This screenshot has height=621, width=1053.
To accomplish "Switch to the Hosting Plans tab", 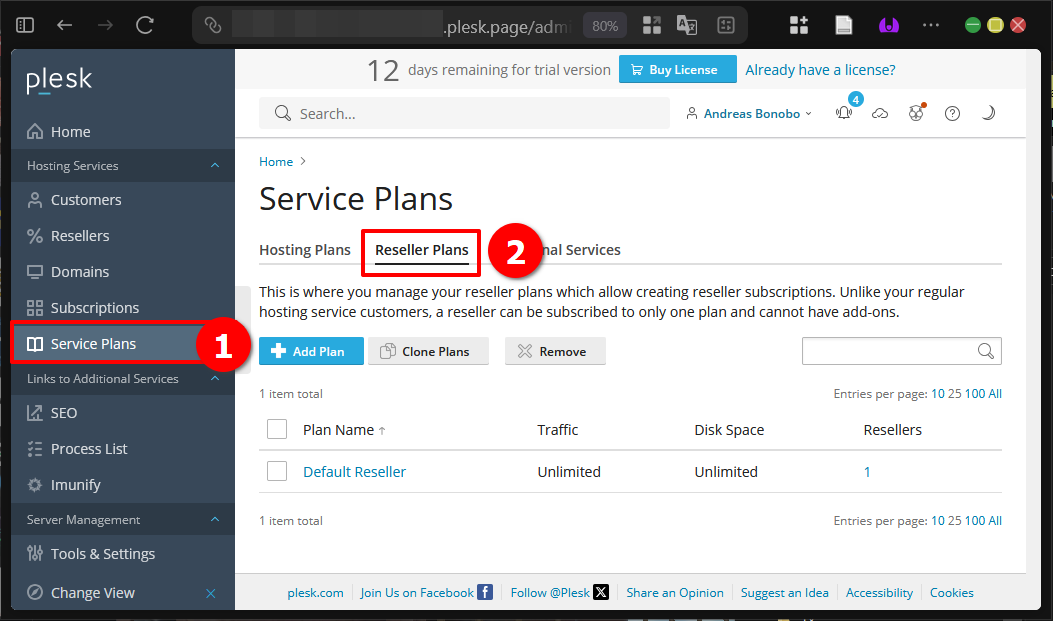I will pyautogui.click(x=305, y=249).
